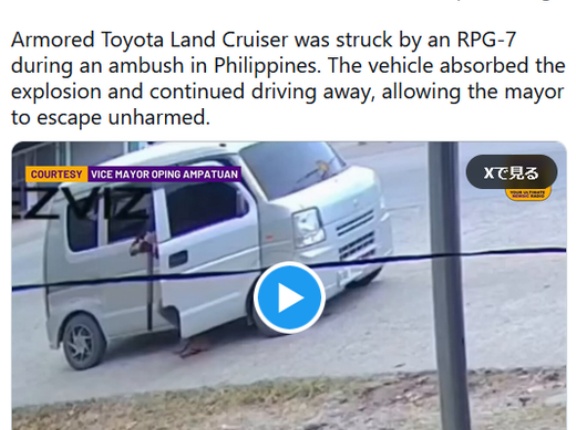
Task: Click the blue play triangle icon
Action: click(291, 297)
